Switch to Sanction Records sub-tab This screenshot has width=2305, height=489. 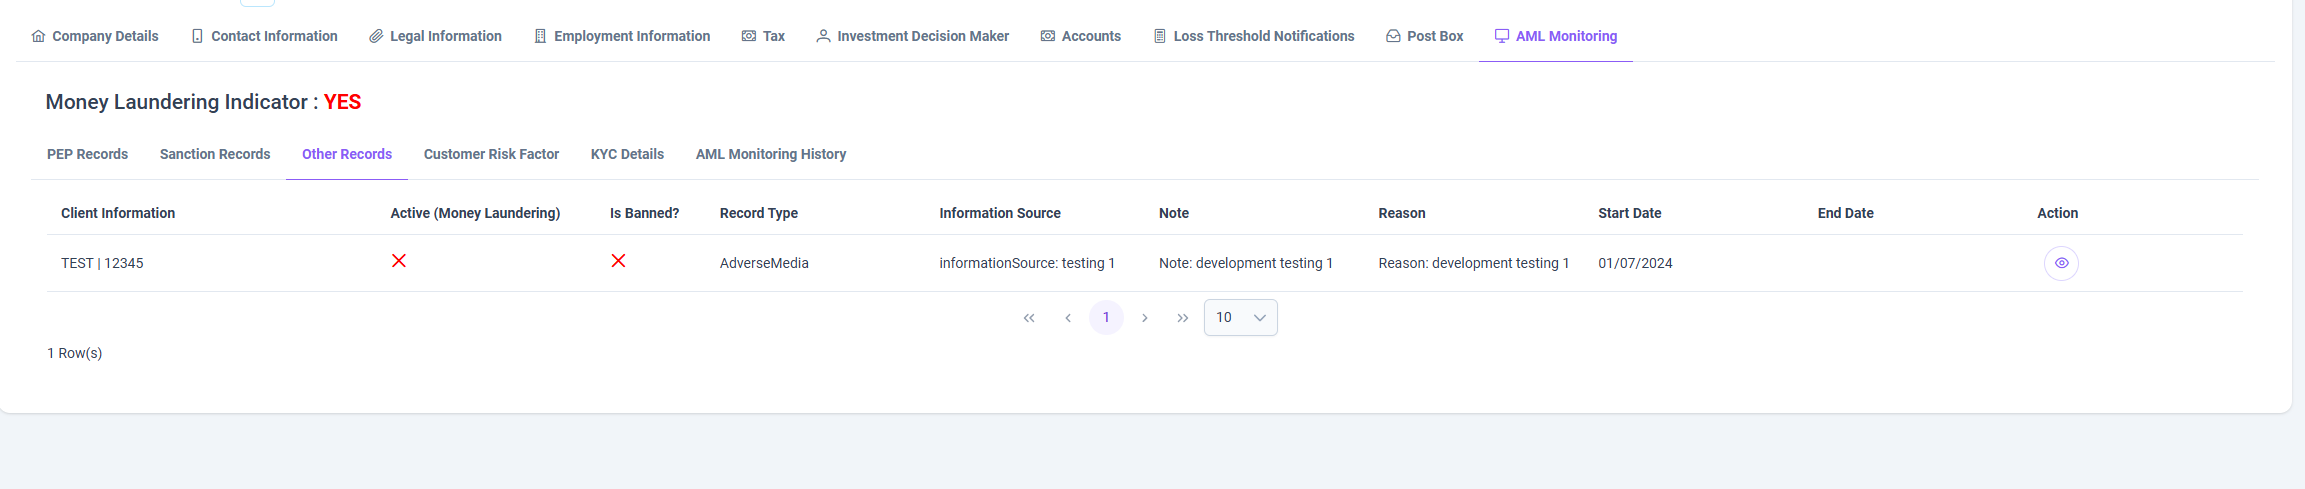click(215, 154)
